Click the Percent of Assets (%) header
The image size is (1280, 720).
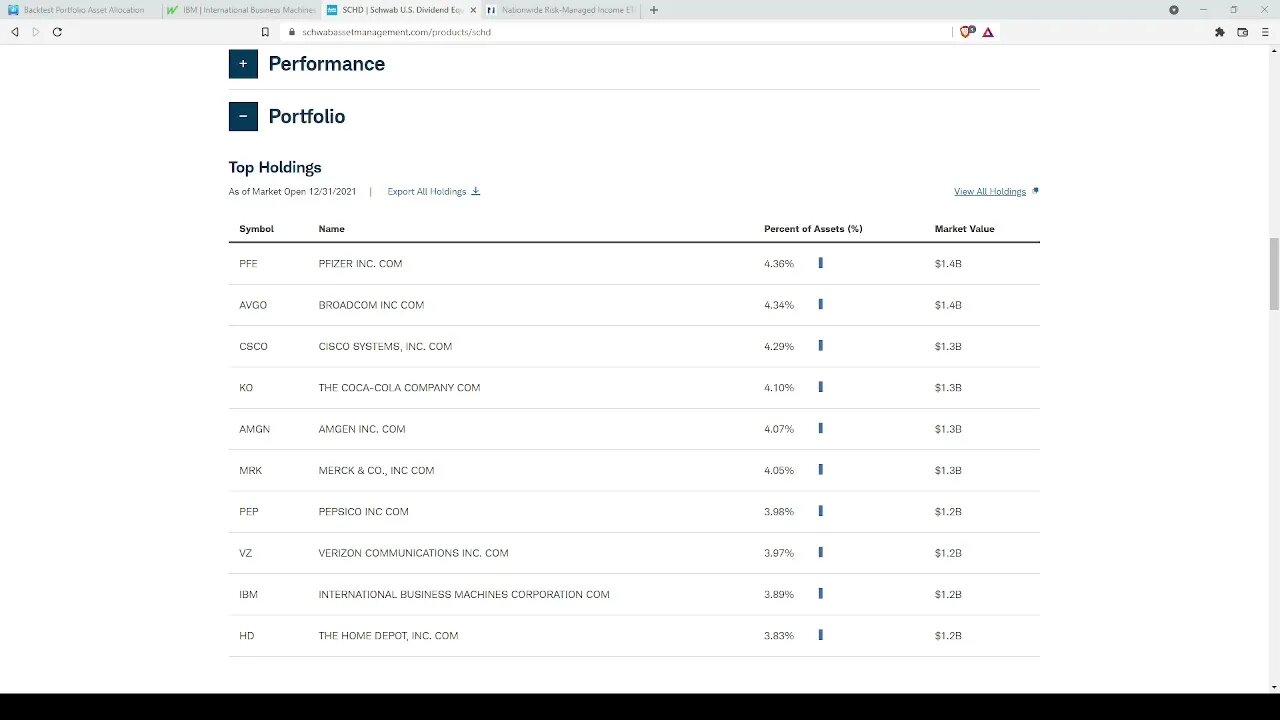[813, 229]
